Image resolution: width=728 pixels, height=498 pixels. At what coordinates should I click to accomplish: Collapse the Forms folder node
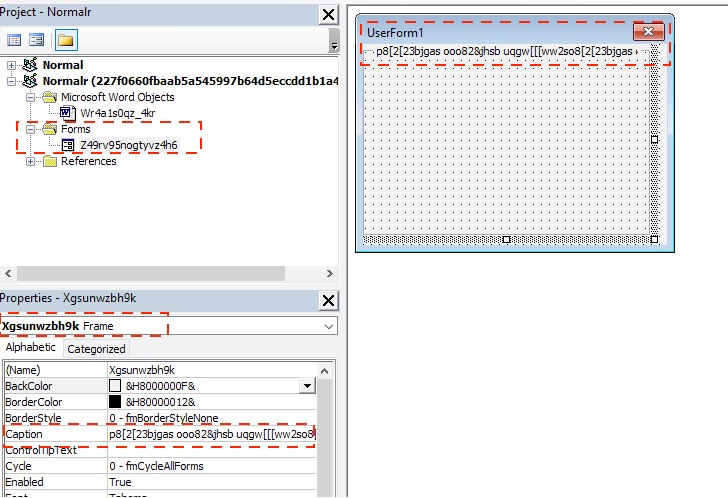point(30,129)
